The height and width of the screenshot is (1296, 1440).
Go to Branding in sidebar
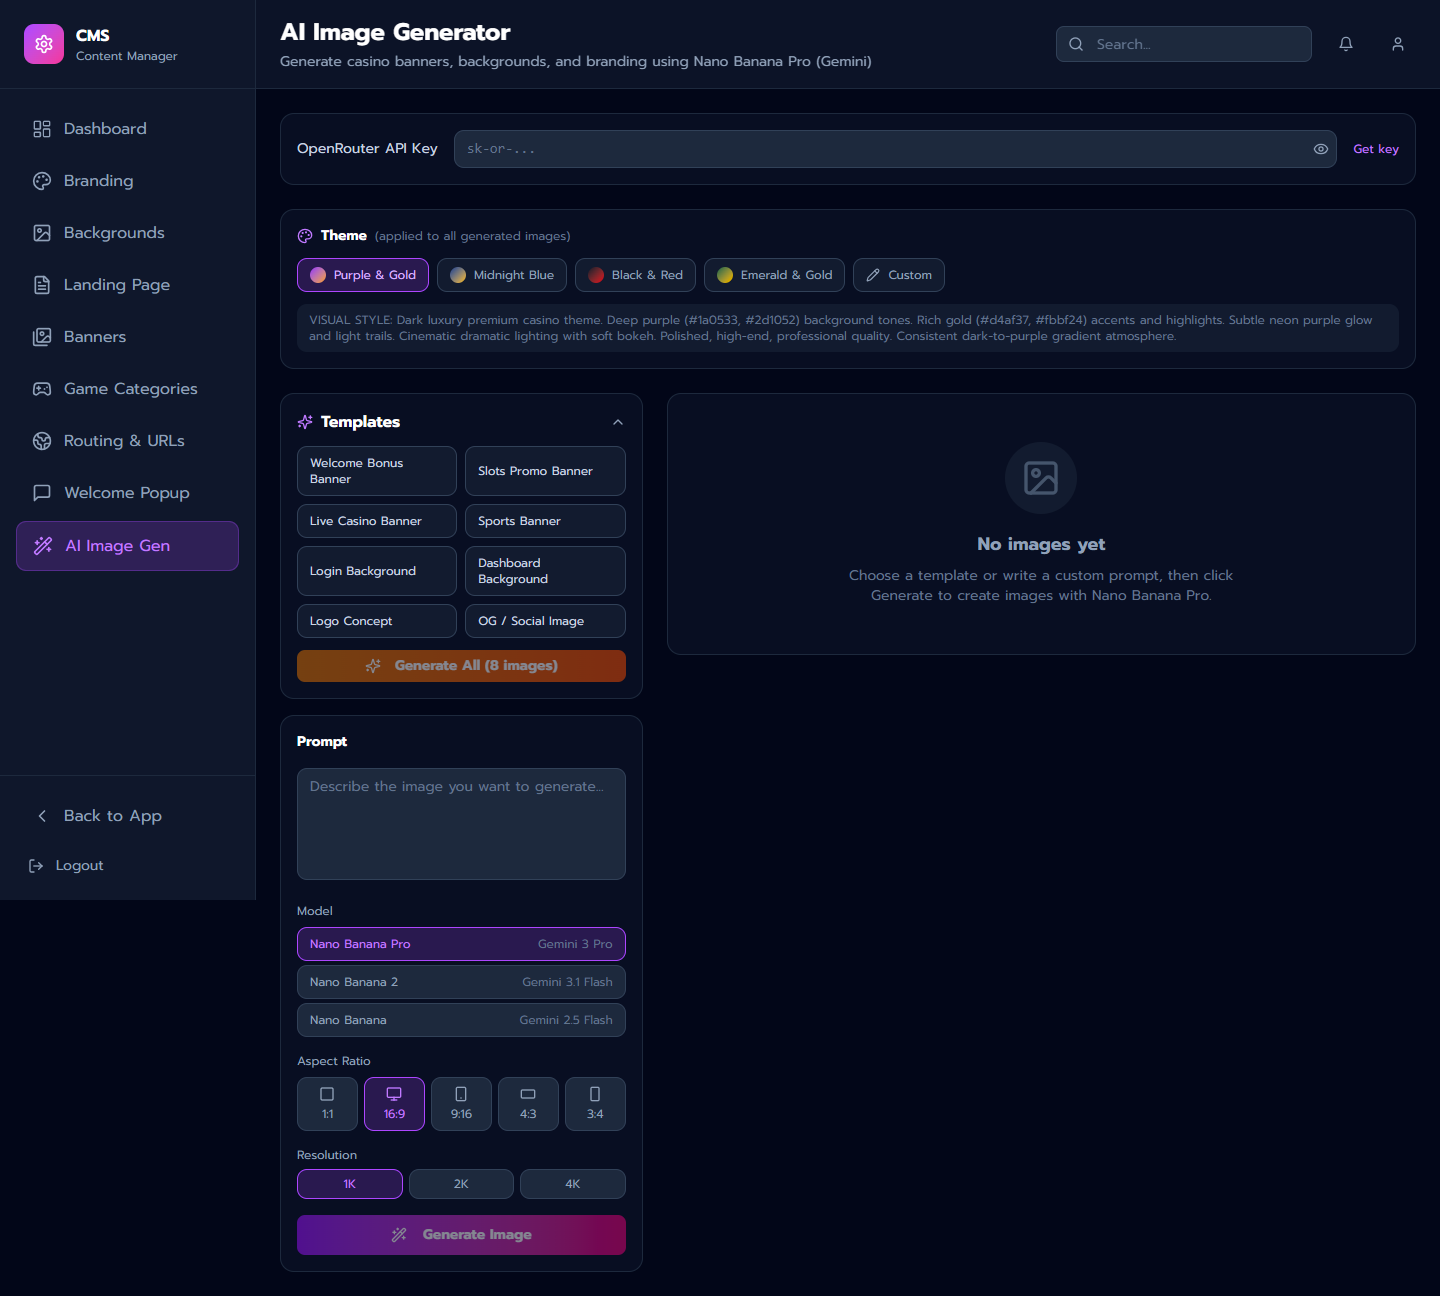point(127,181)
